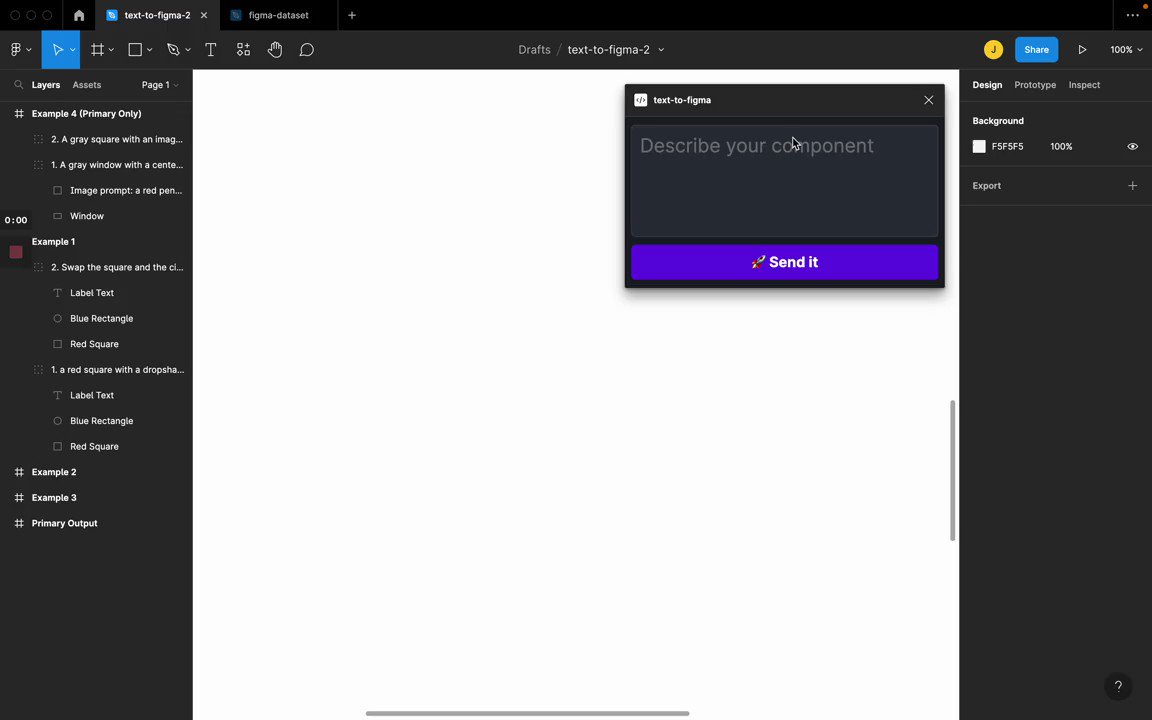Add an export setting with plus icon
Viewport: 1152px width, 720px height.
click(1132, 185)
